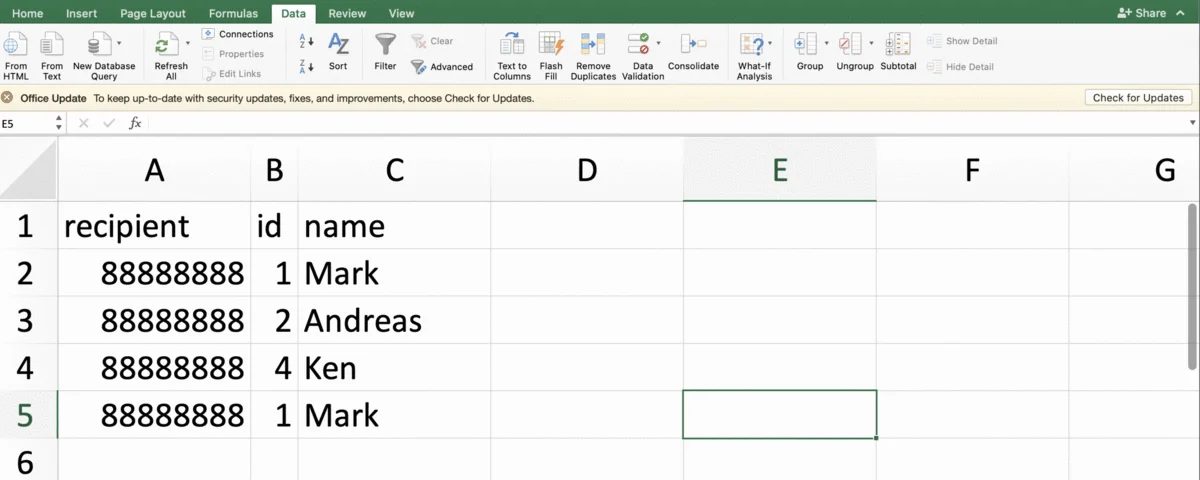This screenshot has width=1200, height=480.
Task: Click the Filter funnel icon
Action: (x=385, y=45)
